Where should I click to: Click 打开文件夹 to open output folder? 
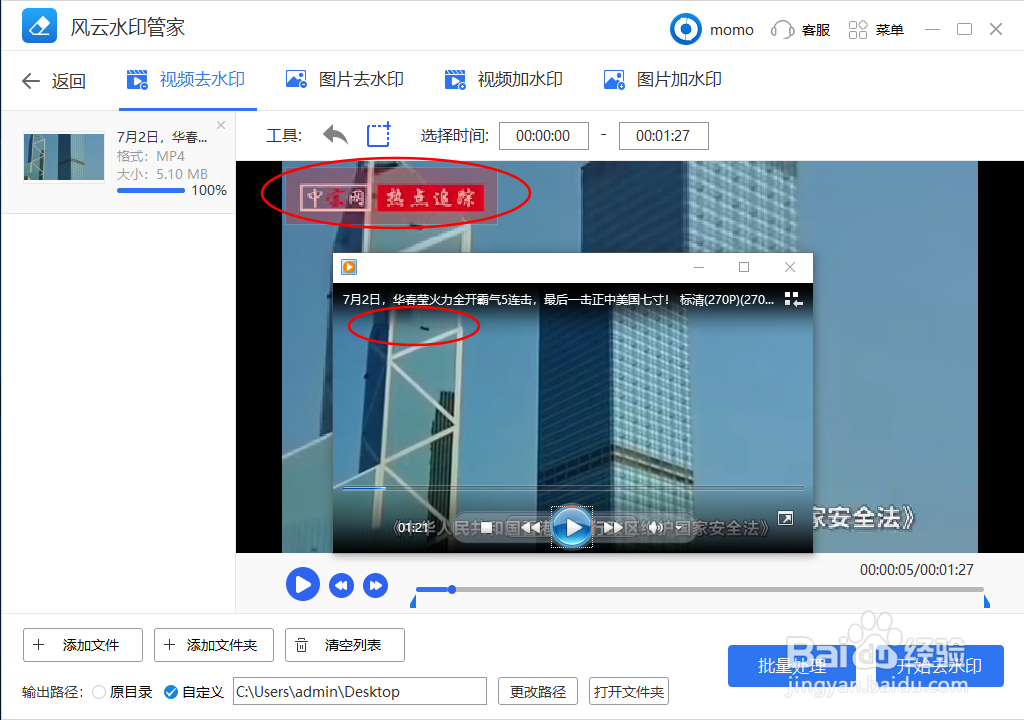click(629, 691)
